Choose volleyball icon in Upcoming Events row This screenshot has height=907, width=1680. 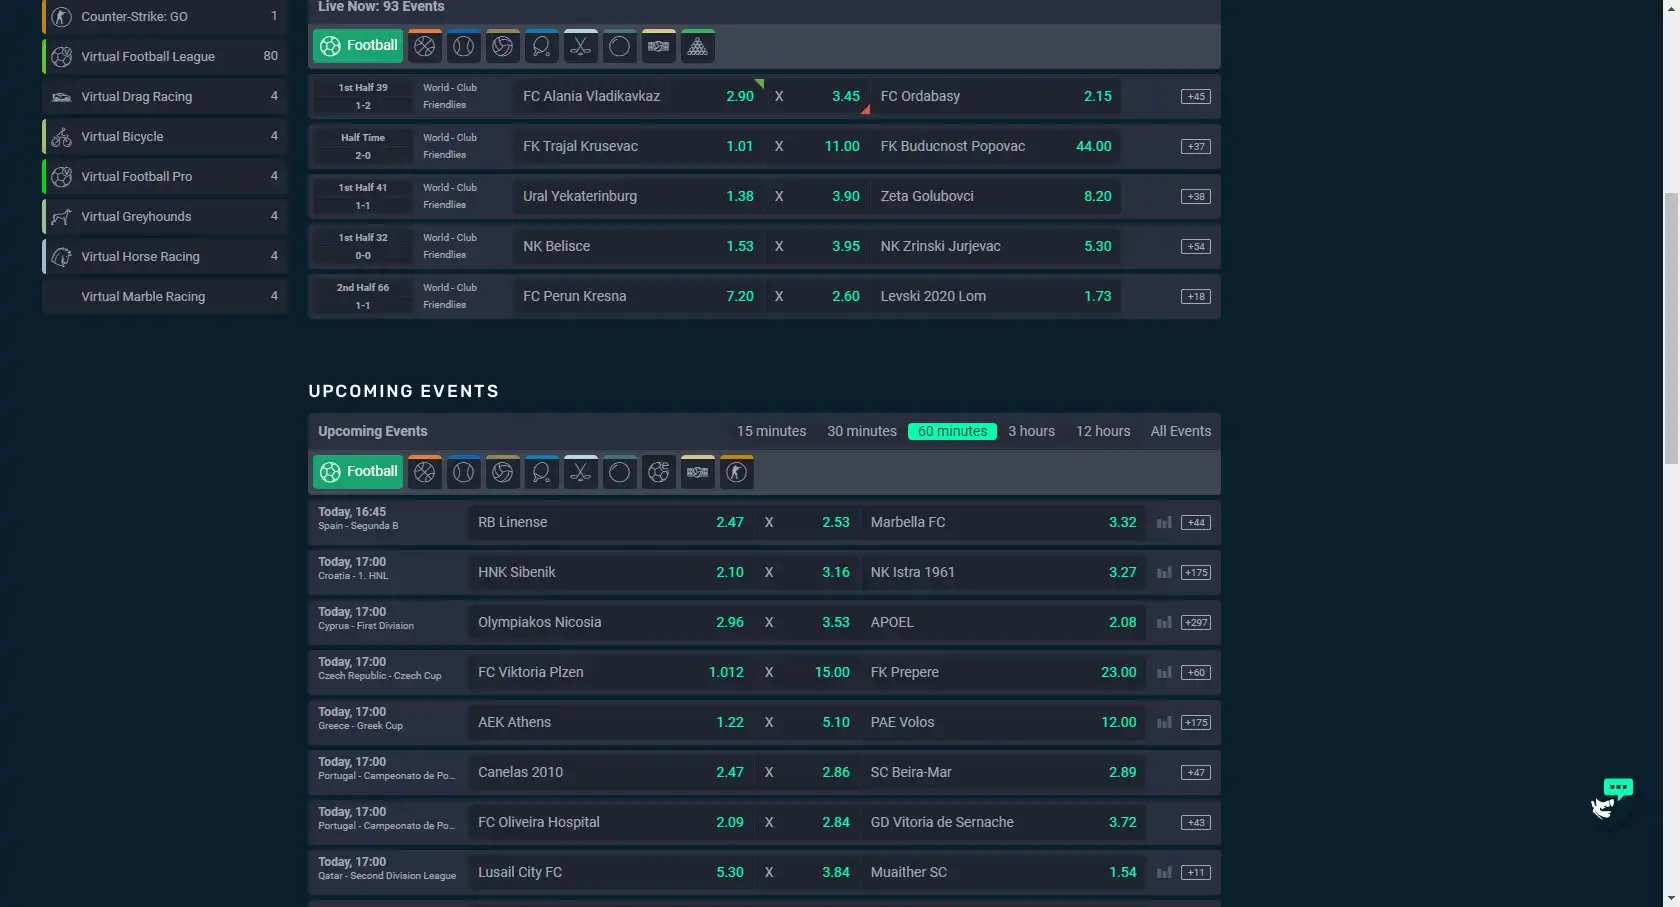point(503,473)
